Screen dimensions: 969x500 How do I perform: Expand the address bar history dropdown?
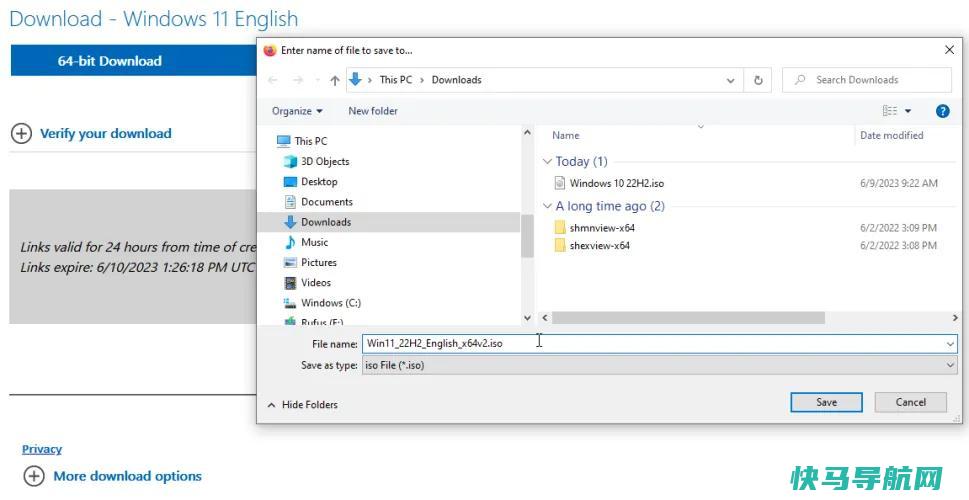coord(730,80)
